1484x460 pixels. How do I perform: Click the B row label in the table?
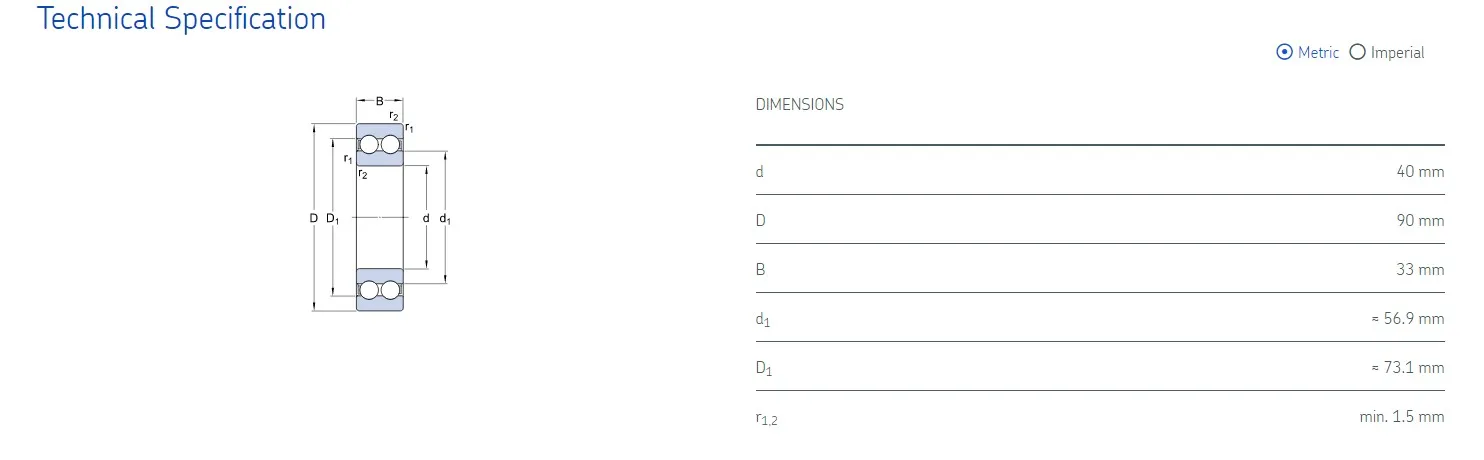click(x=761, y=269)
